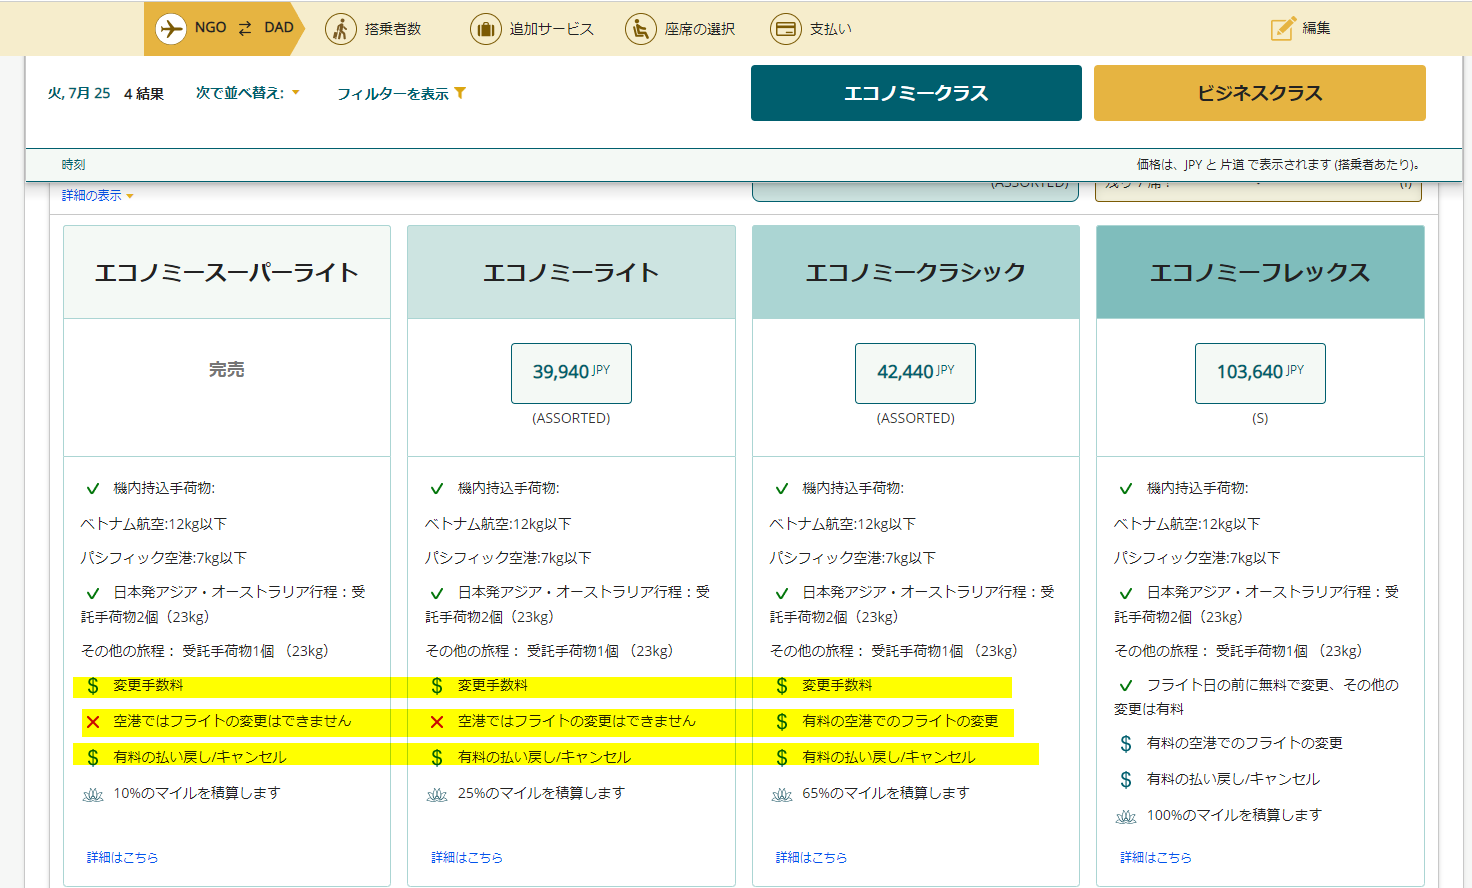Click the pencil edit icon
1472x888 pixels.
[x=1283, y=29]
